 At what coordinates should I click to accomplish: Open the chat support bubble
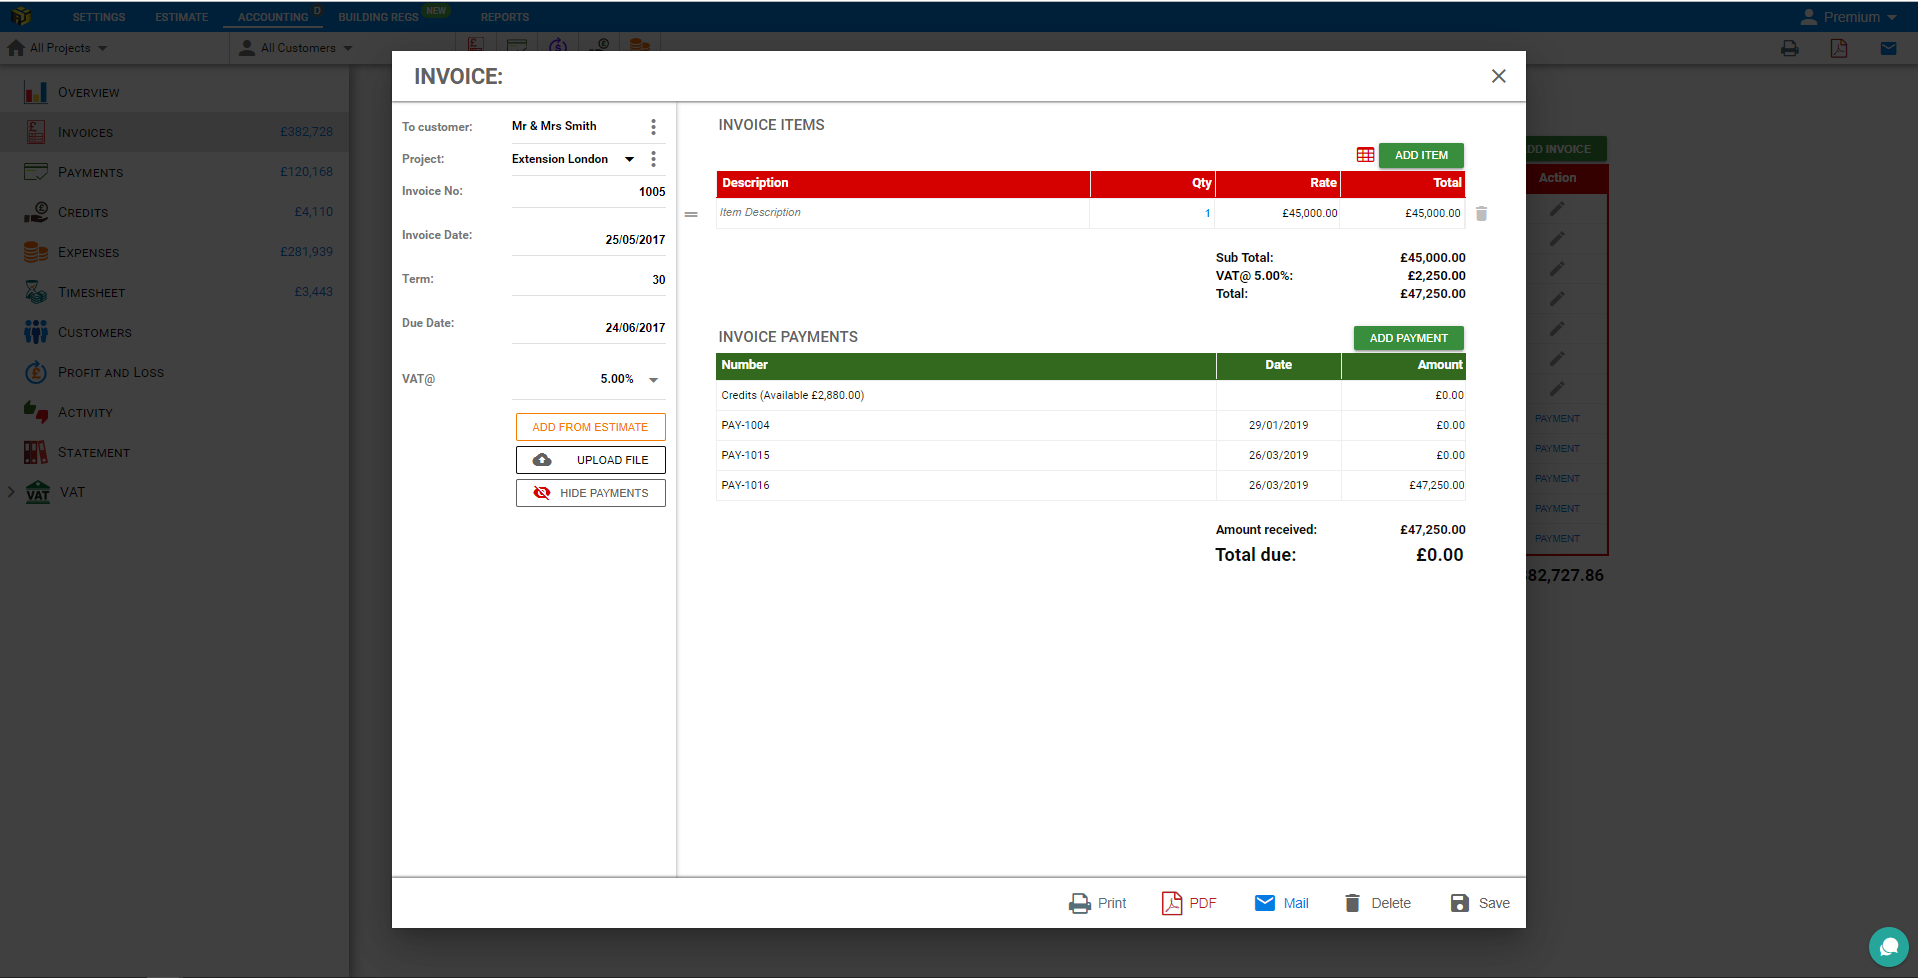click(x=1888, y=946)
